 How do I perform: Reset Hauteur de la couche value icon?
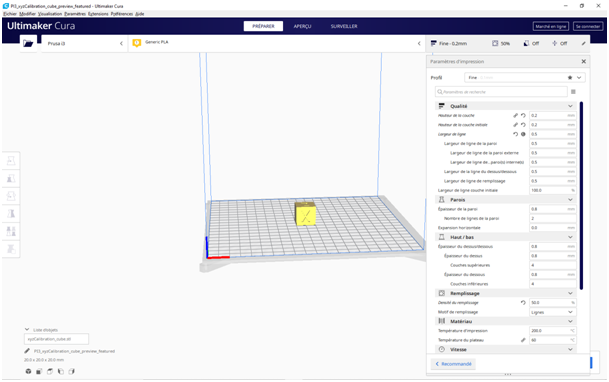click(523, 115)
